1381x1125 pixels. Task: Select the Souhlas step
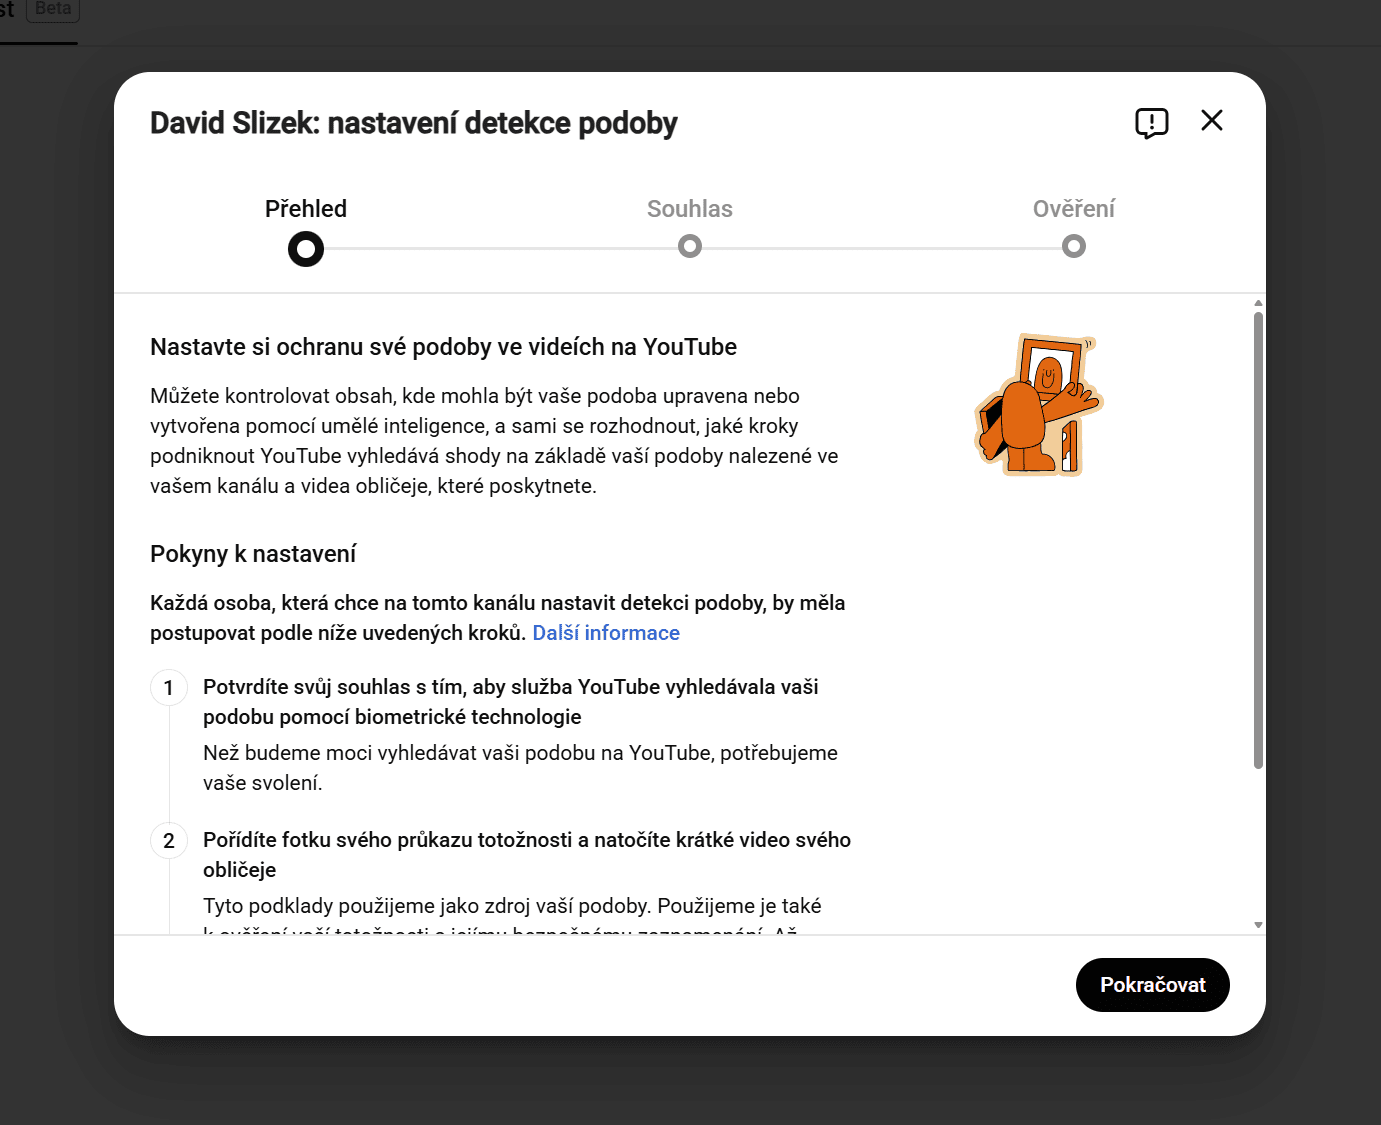[690, 209]
